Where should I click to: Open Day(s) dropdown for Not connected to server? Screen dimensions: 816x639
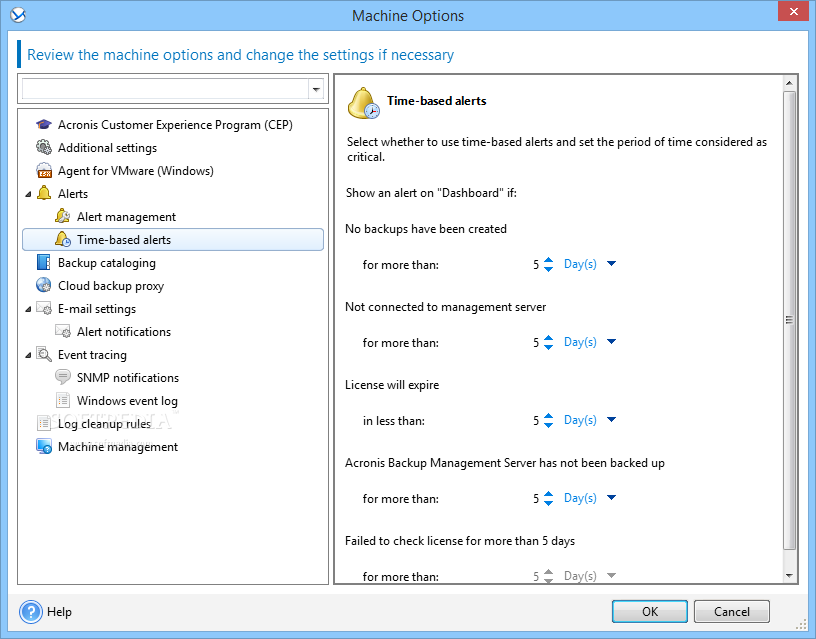tap(611, 342)
